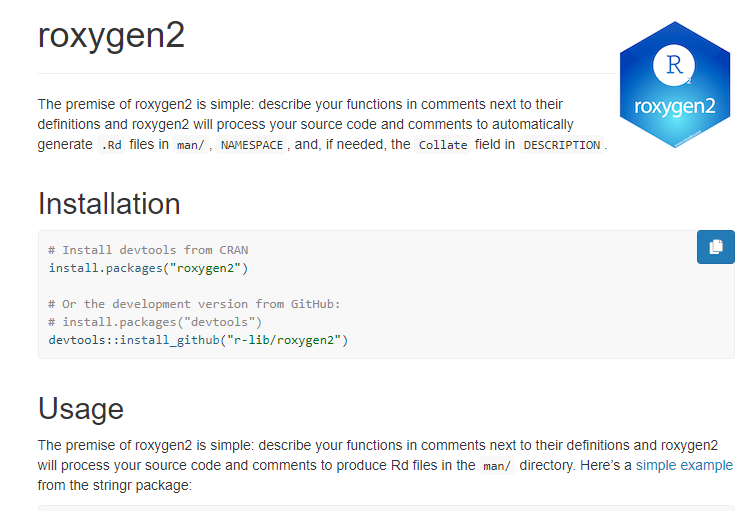Open the simple example link
Screen dimensions: 754x511
(684, 465)
